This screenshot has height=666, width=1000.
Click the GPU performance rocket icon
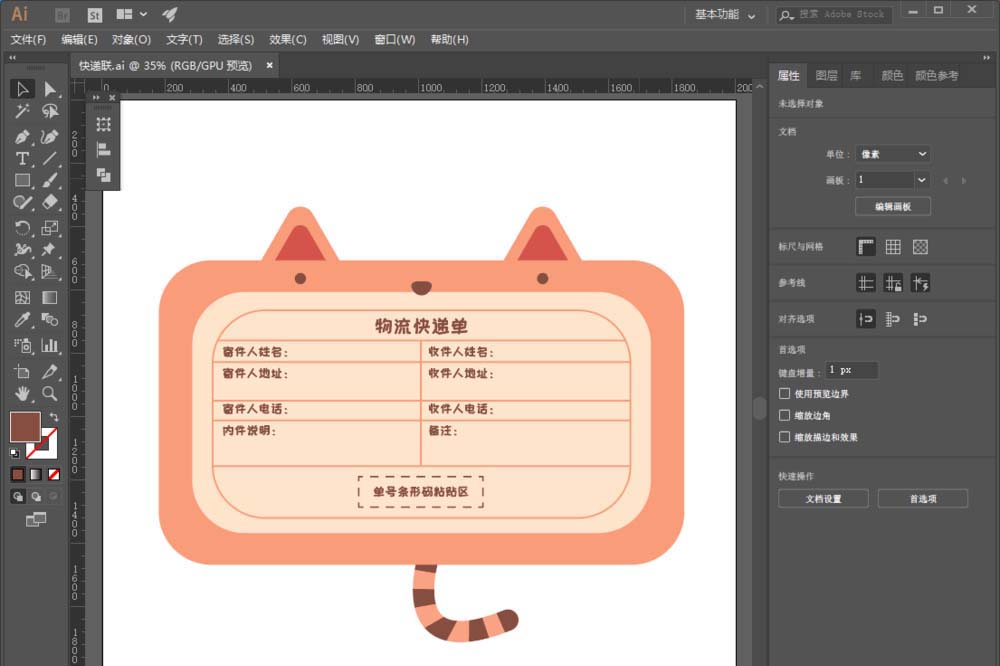click(x=169, y=15)
